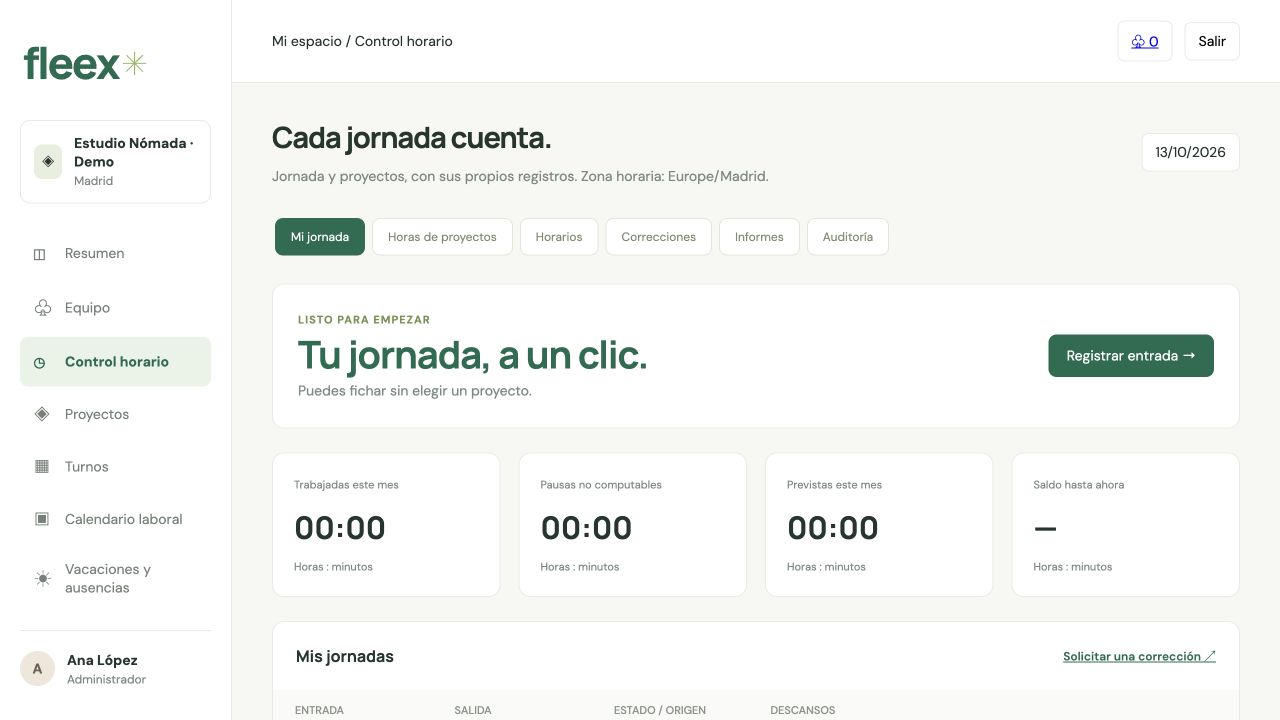
Task: Switch to the Correcciones tab
Action: click(x=658, y=237)
